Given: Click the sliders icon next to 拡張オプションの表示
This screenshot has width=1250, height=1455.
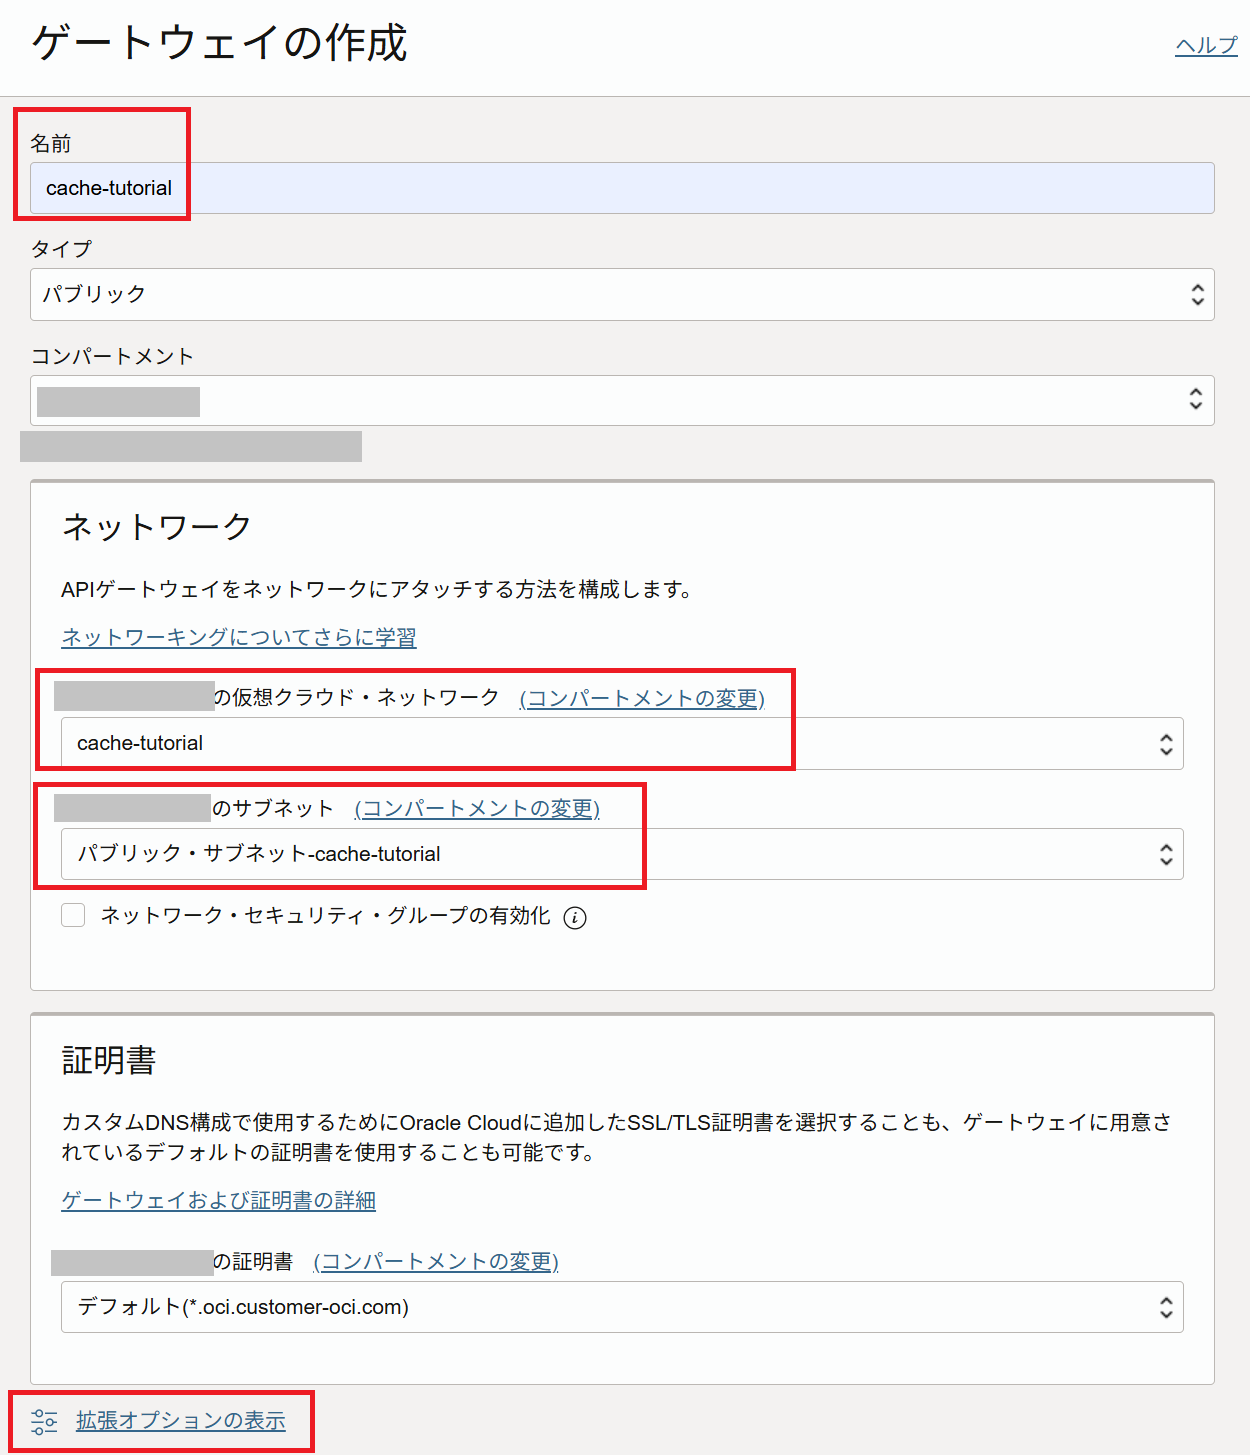Looking at the screenshot, I should (44, 1421).
